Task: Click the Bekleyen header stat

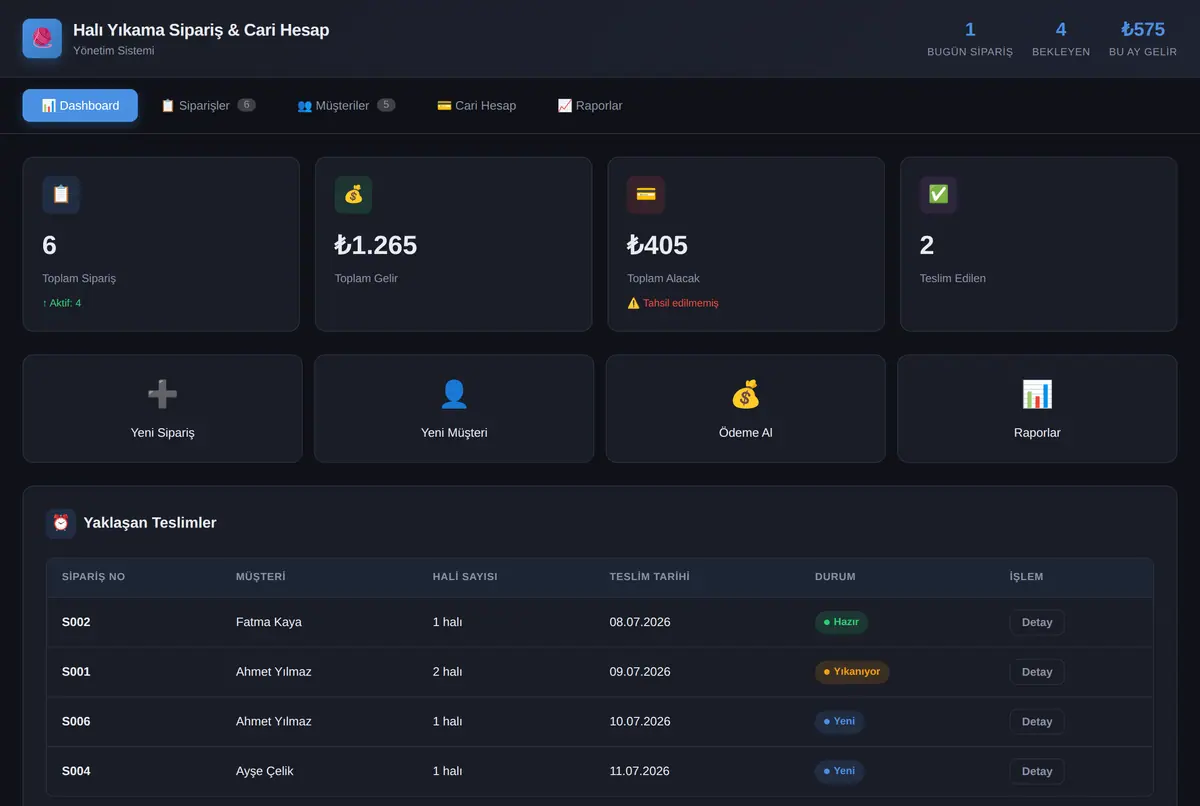Action: click(x=1061, y=39)
